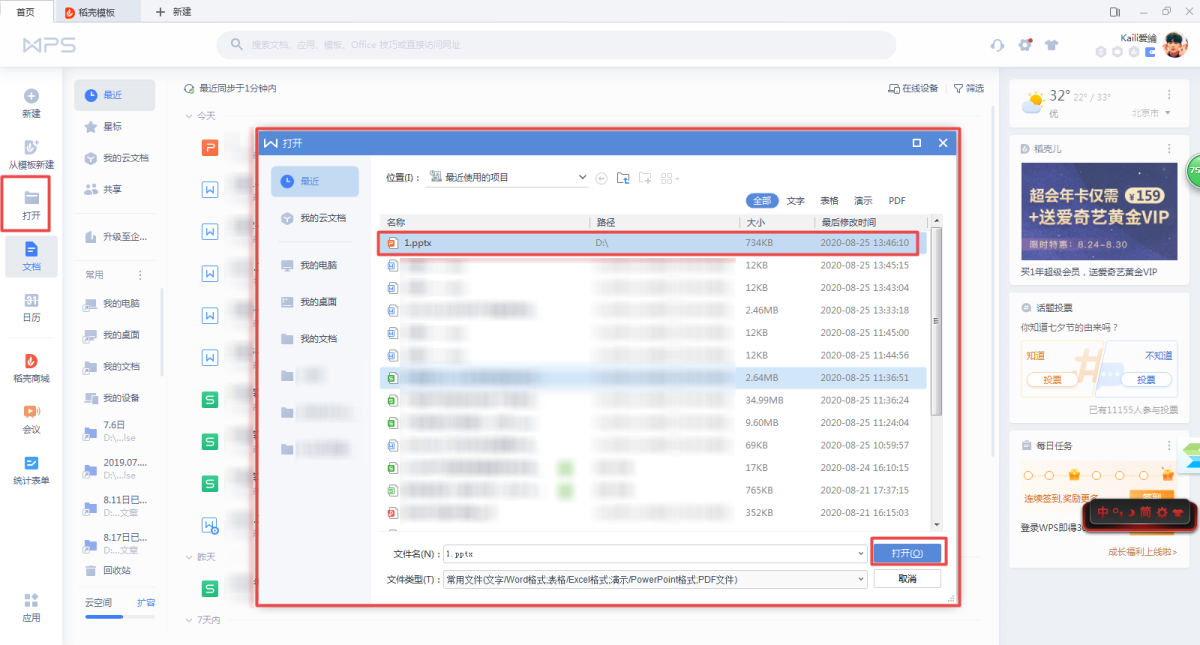Click the go-up-one-level folder icon in dialog
1200x645 pixels.
coord(623,178)
